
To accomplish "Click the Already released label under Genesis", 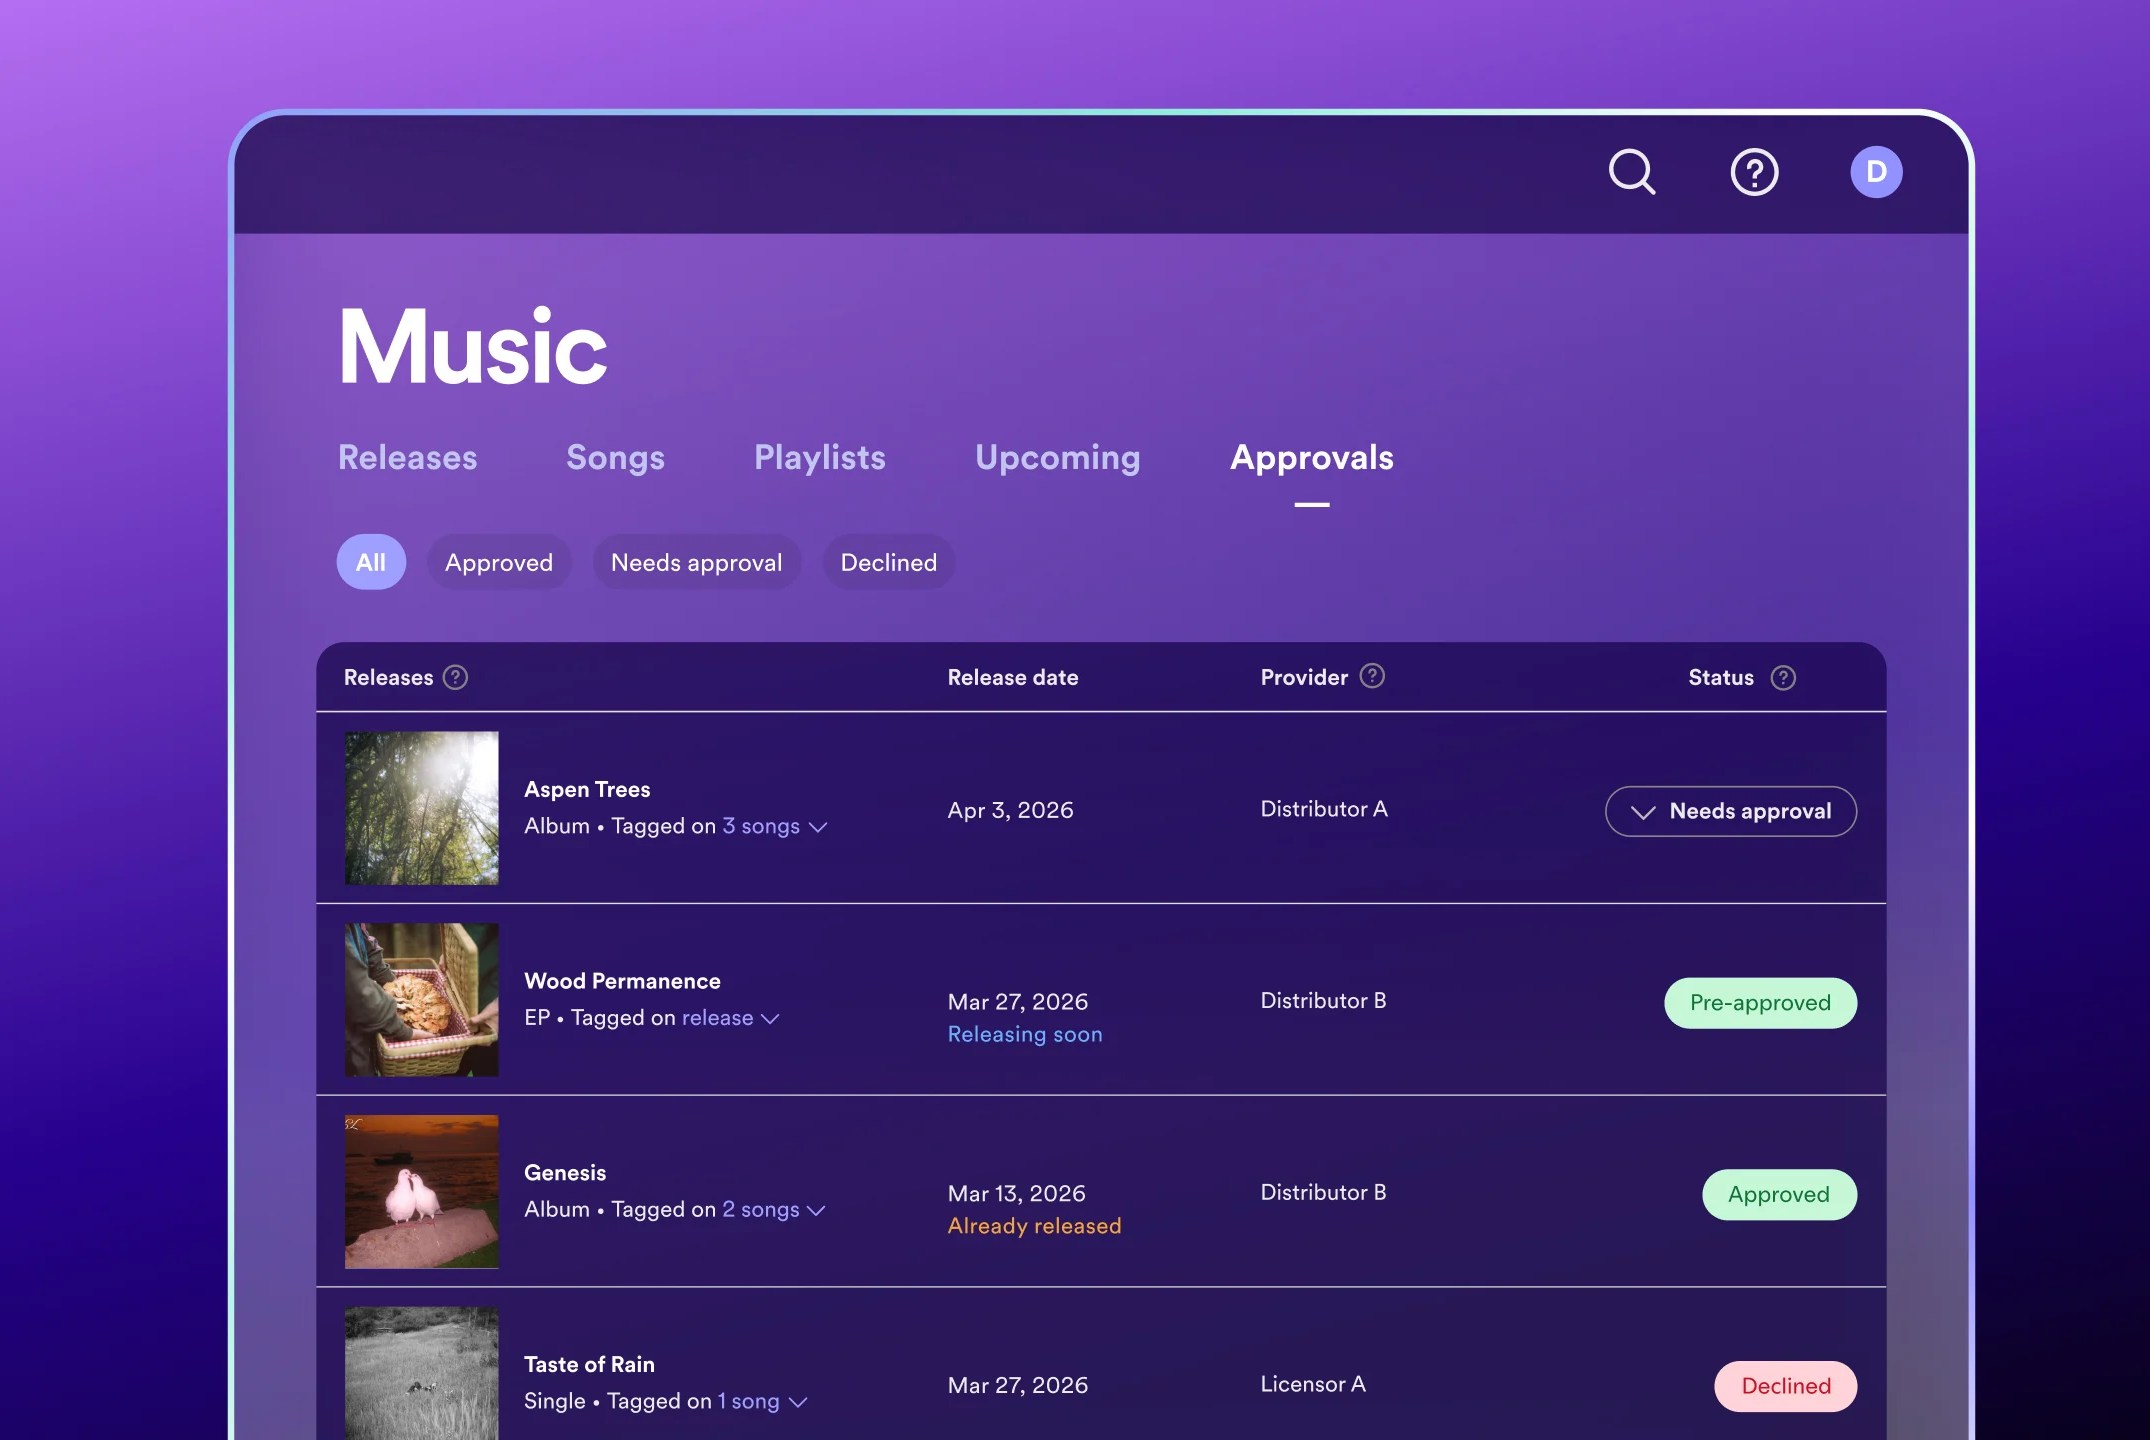I will [1034, 1226].
